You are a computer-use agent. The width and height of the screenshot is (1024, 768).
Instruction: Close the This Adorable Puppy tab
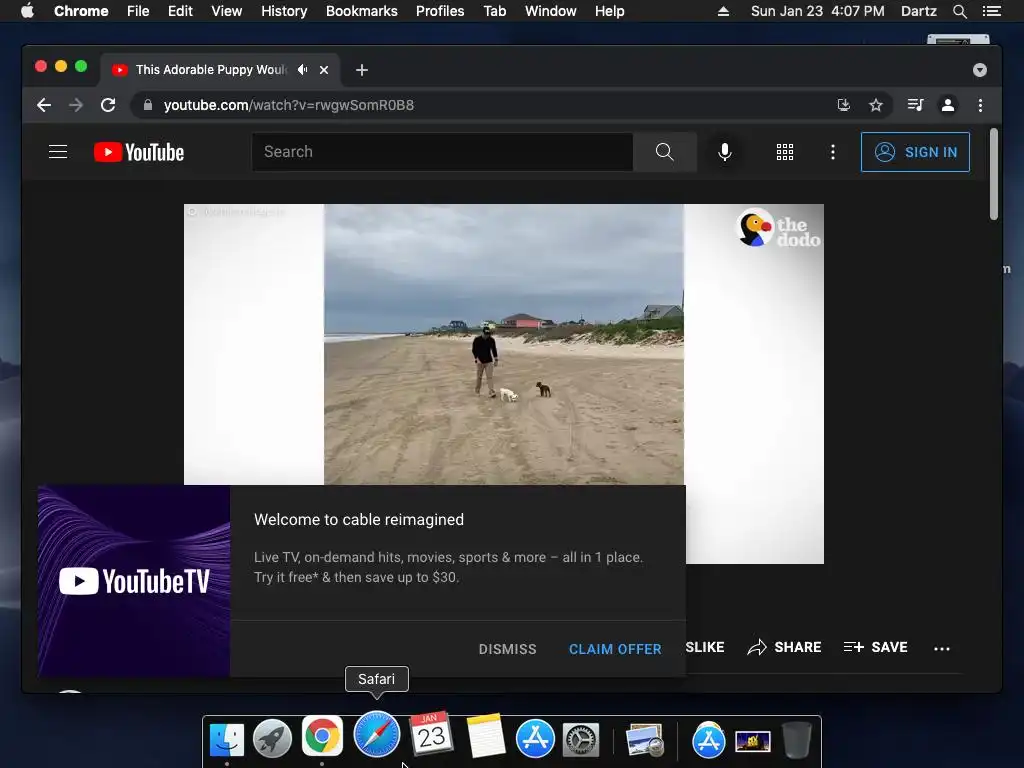pos(324,70)
